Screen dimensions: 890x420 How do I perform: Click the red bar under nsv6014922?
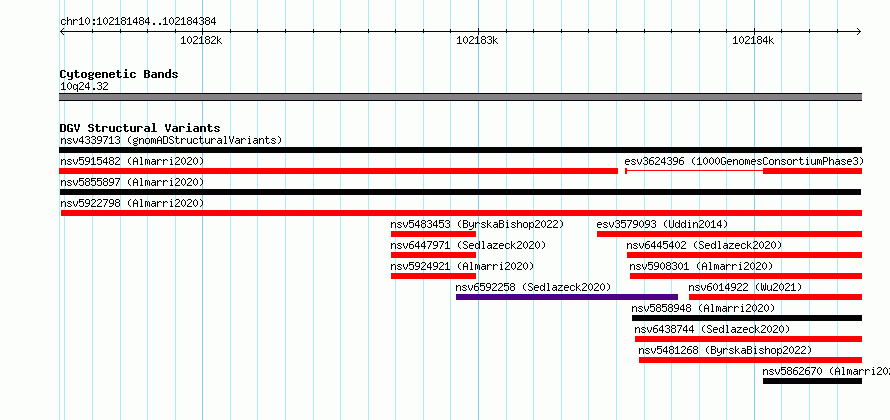click(x=775, y=297)
